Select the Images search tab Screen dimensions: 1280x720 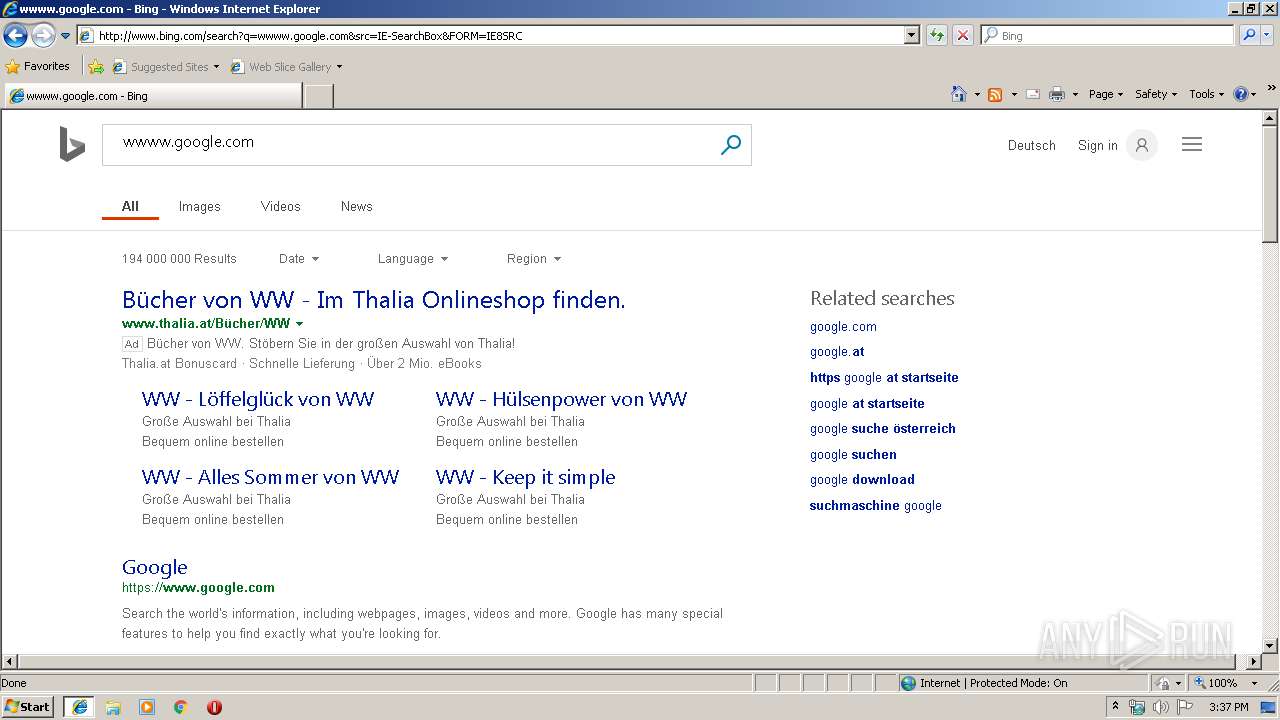[x=199, y=206]
